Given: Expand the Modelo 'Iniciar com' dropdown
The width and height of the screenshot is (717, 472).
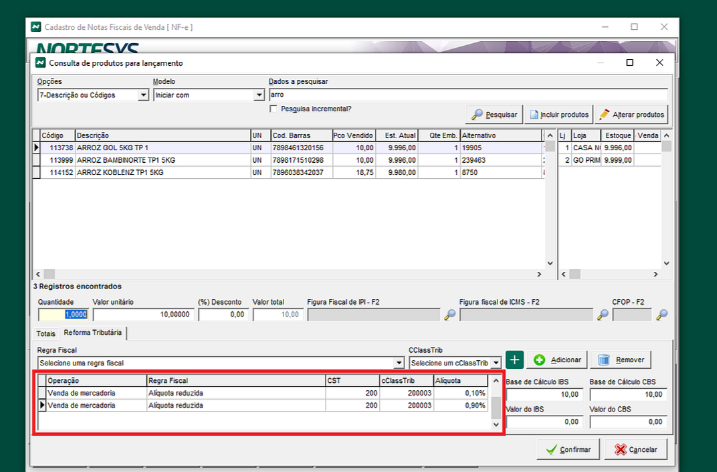Looking at the screenshot, I should point(257,95).
